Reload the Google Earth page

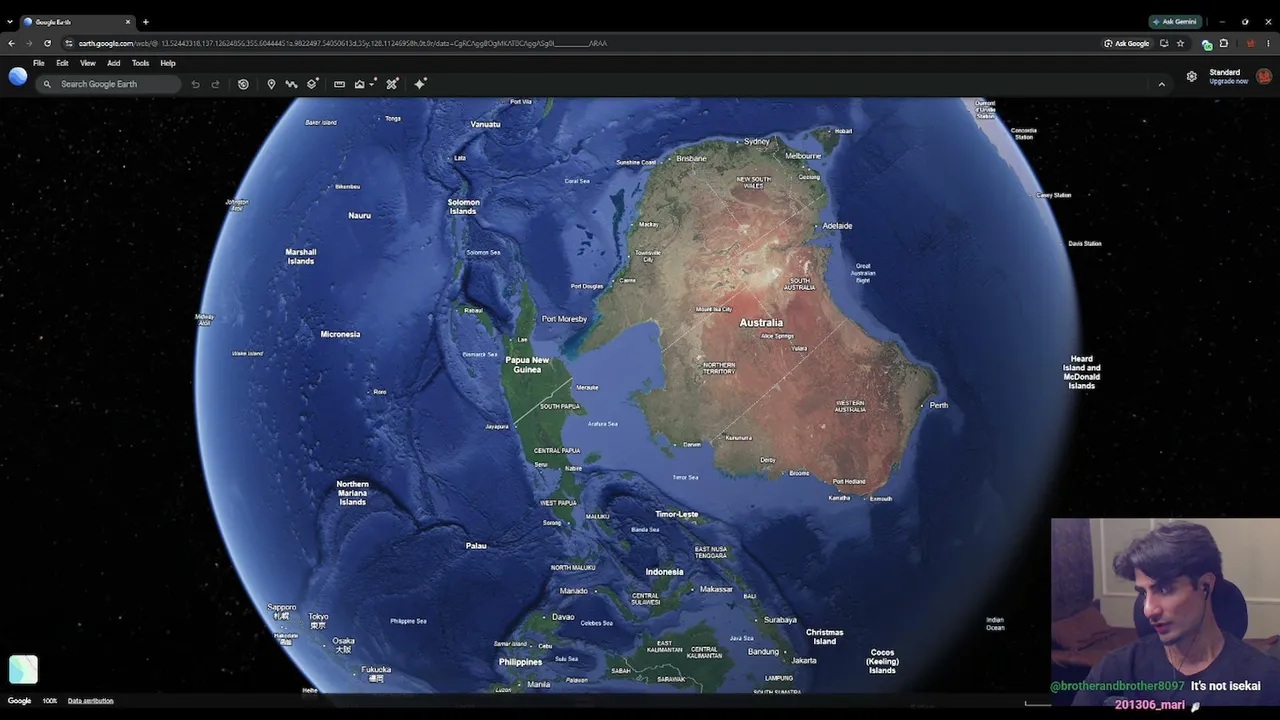click(x=47, y=43)
